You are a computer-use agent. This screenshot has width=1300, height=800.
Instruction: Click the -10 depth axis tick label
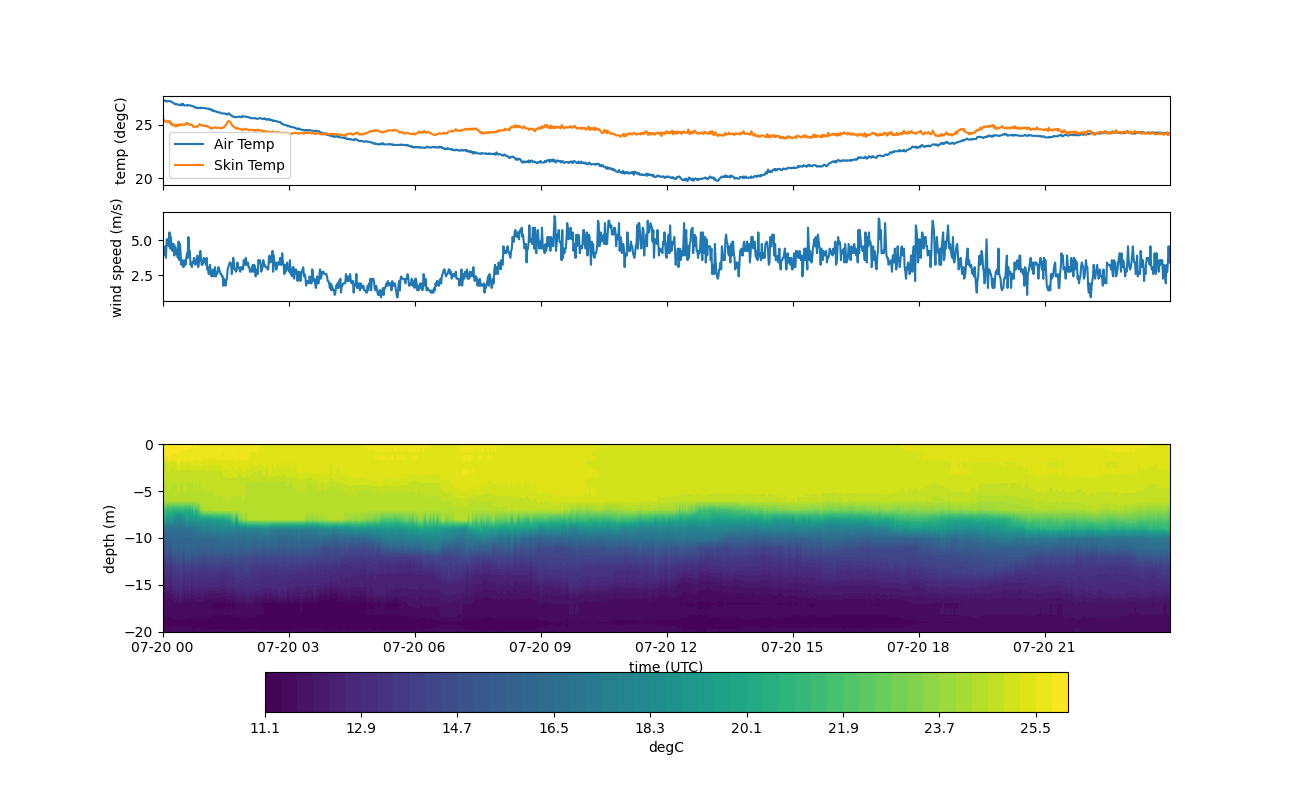tap(140, 538)
